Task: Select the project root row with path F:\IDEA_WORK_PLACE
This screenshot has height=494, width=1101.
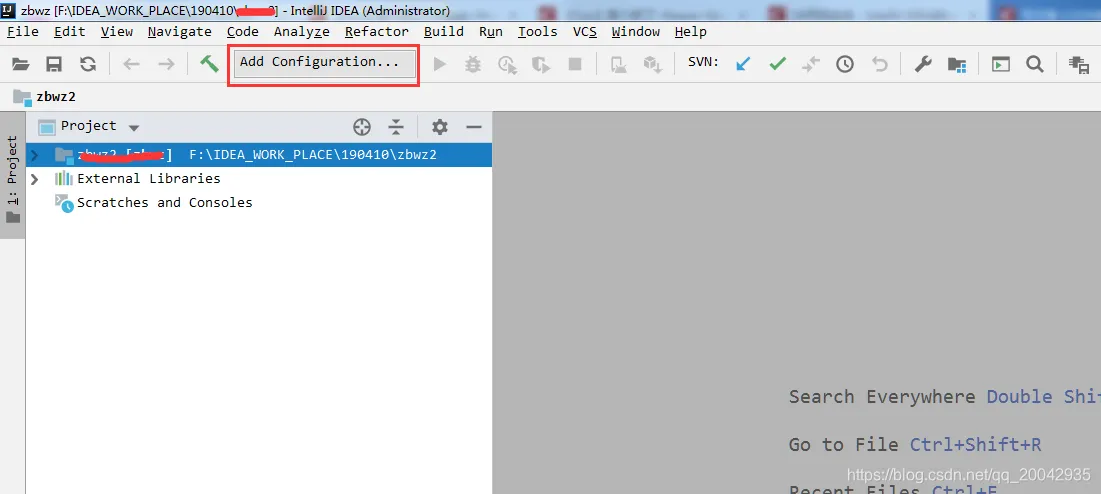Action: click(259, 154)
